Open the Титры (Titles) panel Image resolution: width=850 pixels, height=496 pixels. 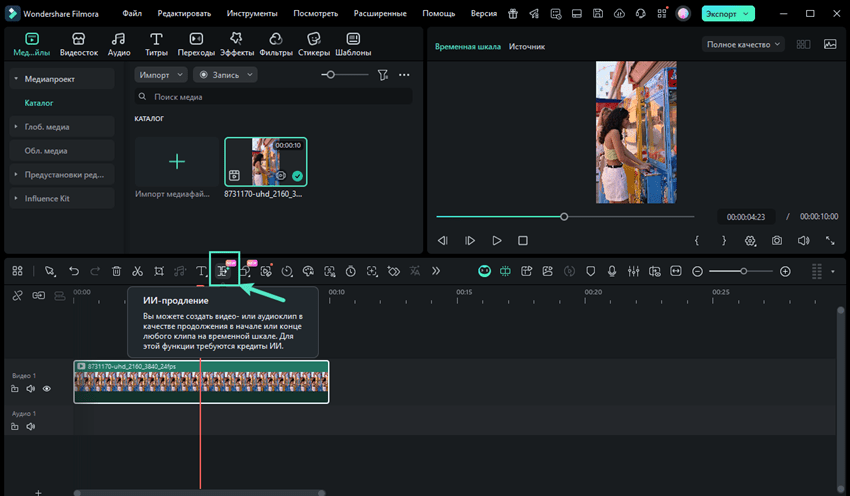(x=156, y=44)
